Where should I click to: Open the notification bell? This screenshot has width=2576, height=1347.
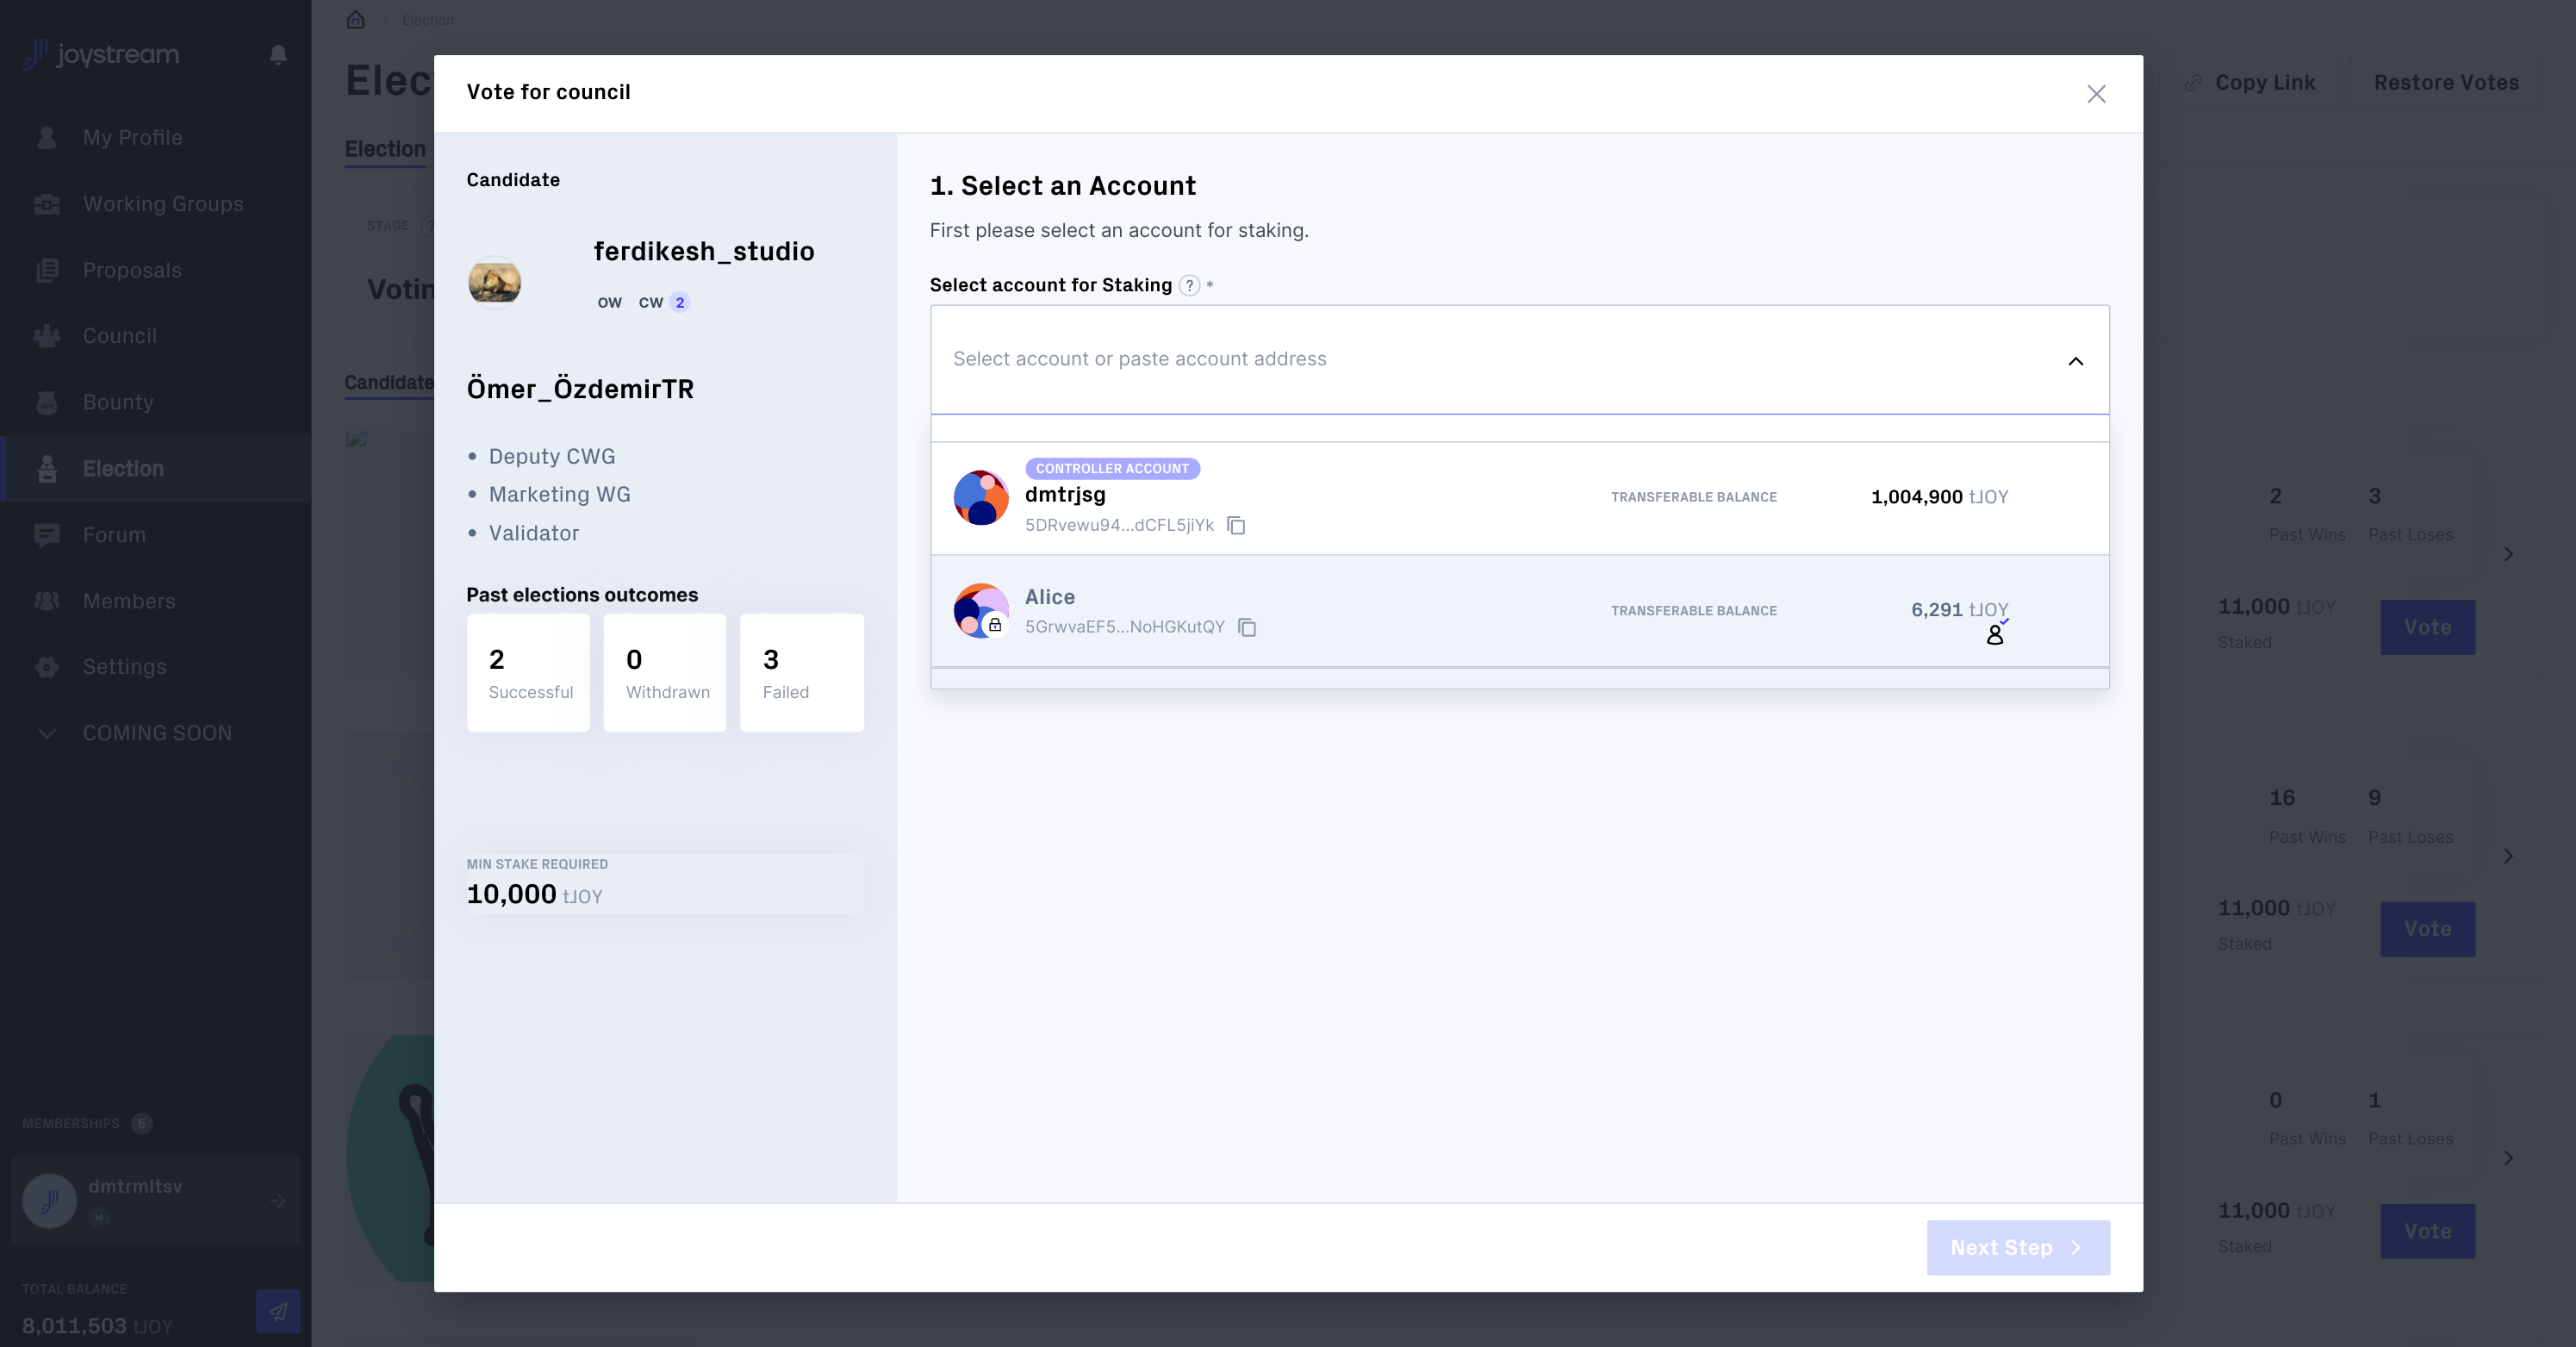click(277, 55)
